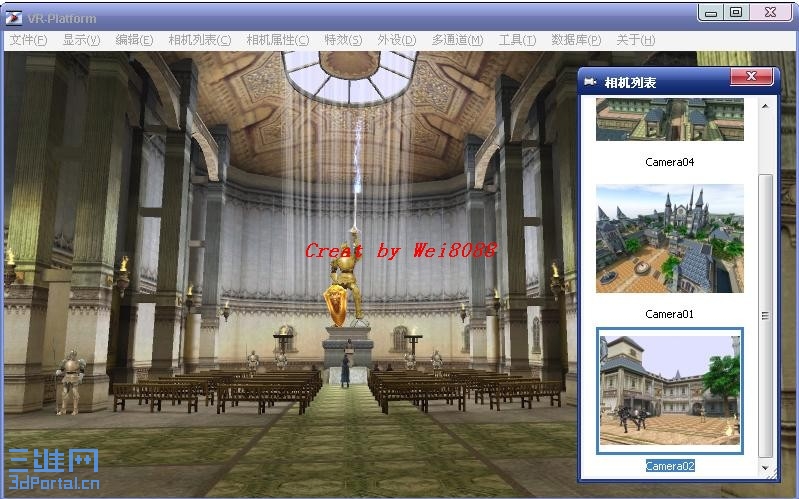Open the 数据库(P) menu
799x499 pixels.
(576, 40)
